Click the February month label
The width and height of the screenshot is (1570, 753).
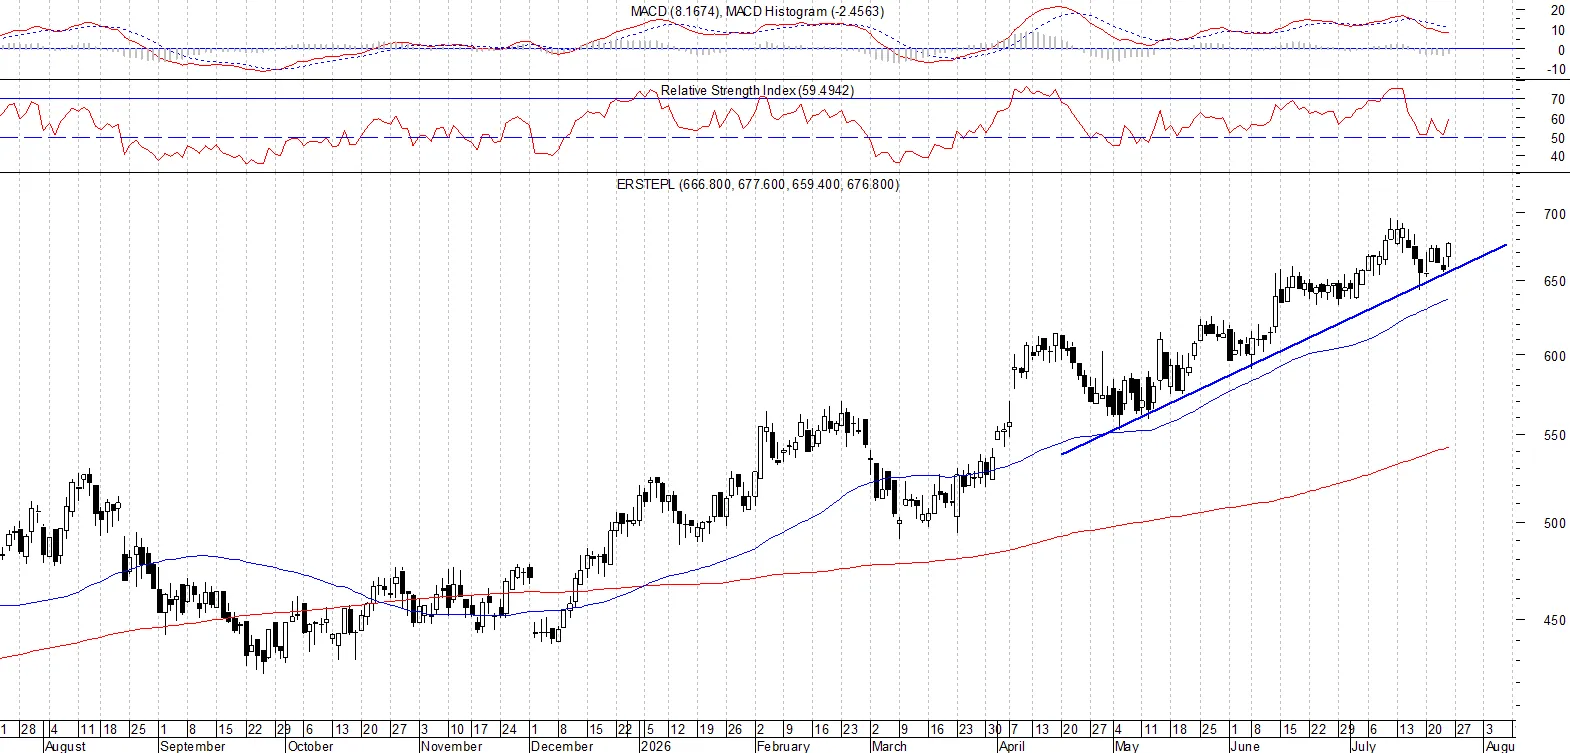(783, 746)
